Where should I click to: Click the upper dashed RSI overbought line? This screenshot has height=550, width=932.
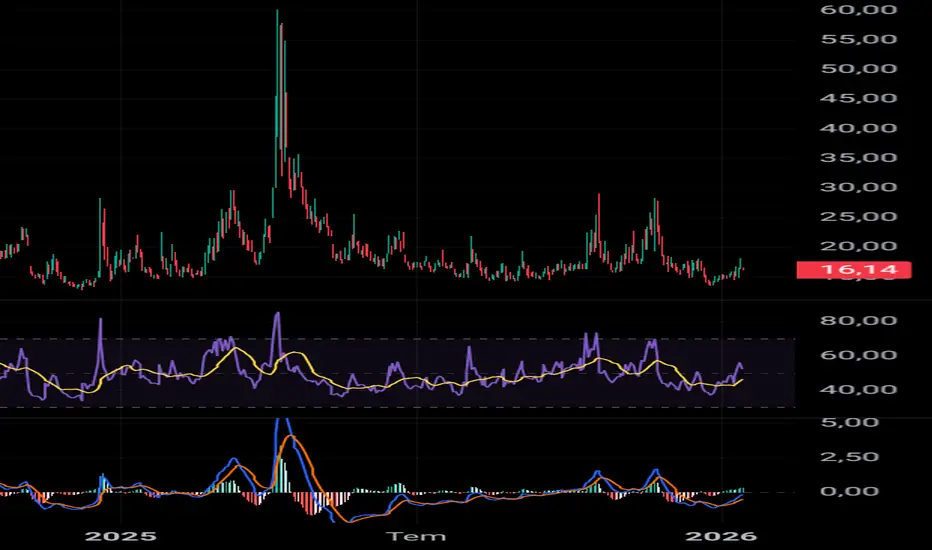(x=397, y=339)
